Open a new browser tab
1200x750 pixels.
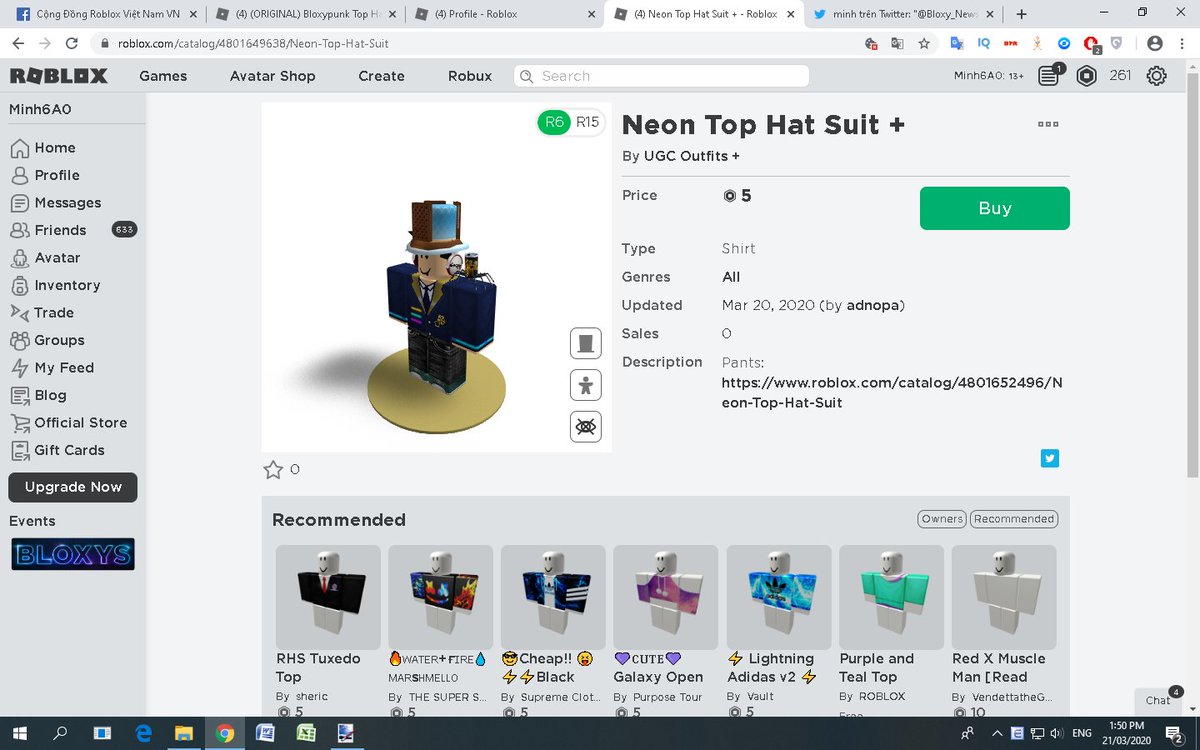pos(1021,14)
